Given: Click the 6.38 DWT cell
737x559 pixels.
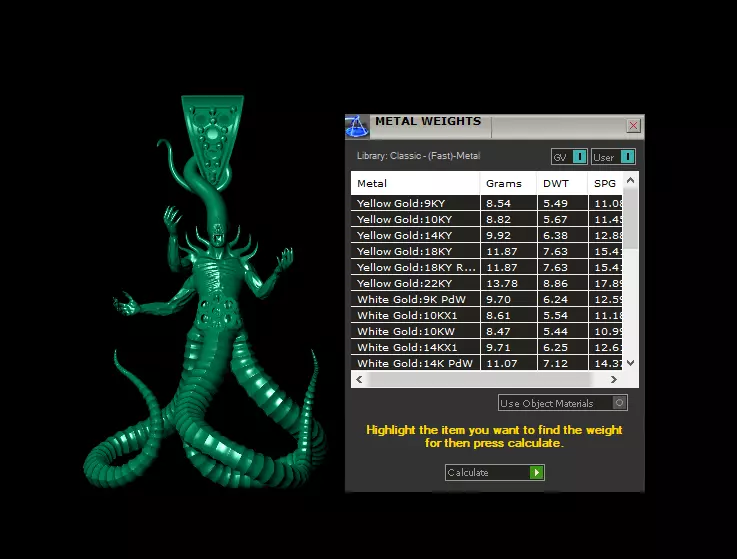Looking at the screenshot, I should (563, 235).
